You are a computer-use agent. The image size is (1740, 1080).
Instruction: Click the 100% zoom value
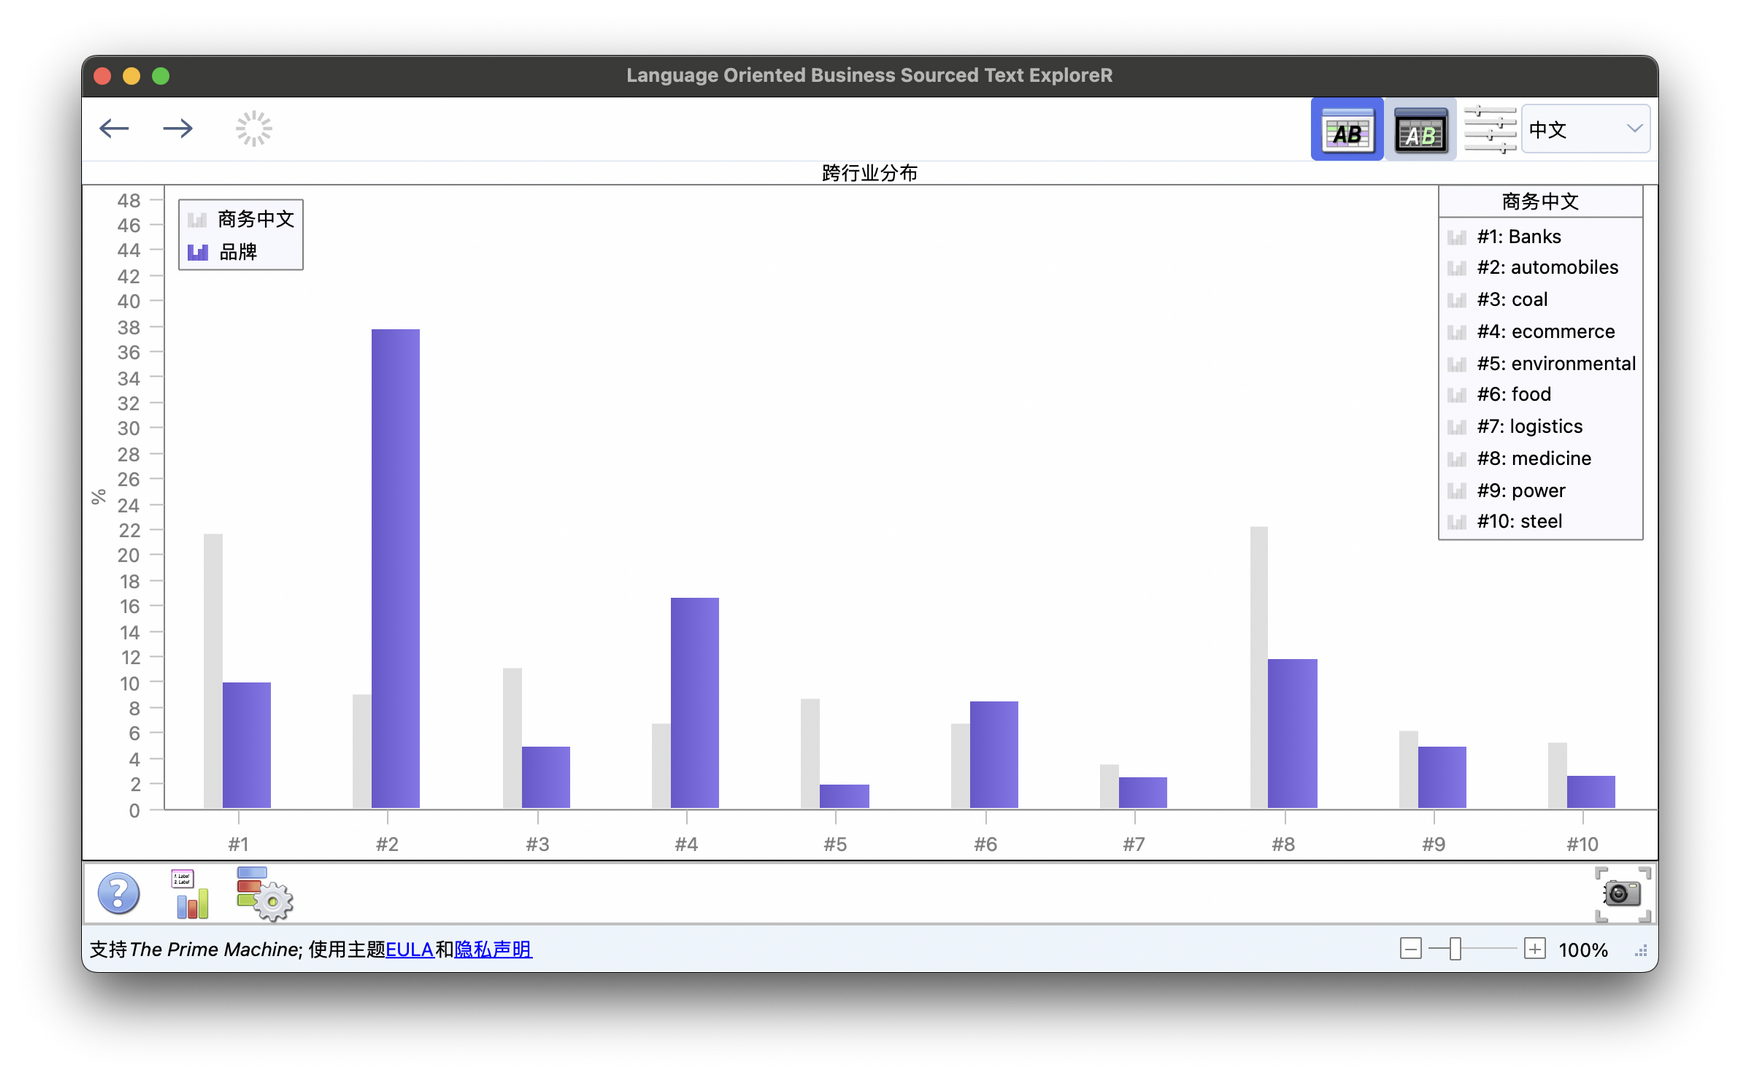coord(1583,950)
